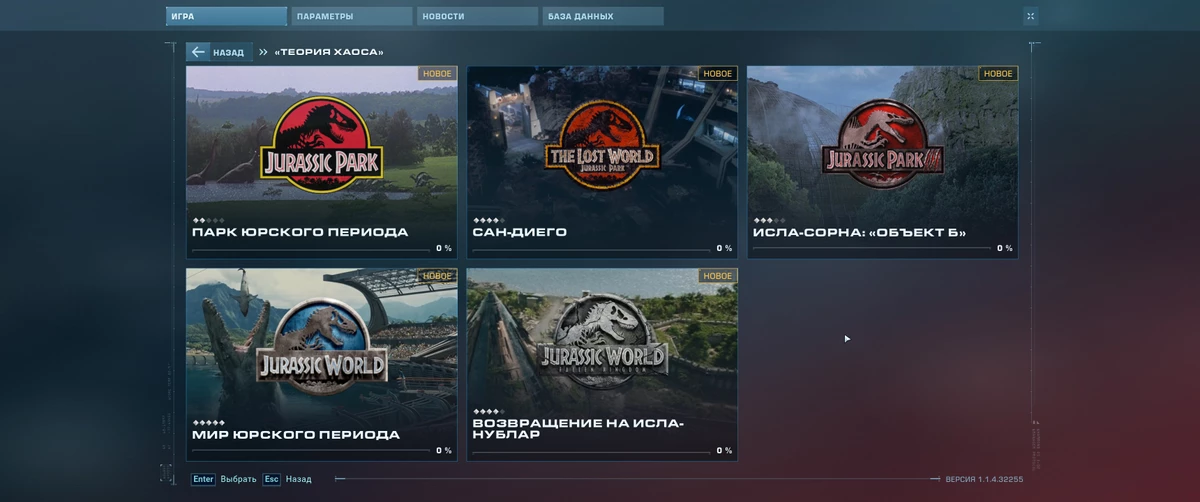
Task: Click the ПАРК ЮРСКОГО ПЕРИОДА title
Action: point(300,232)
